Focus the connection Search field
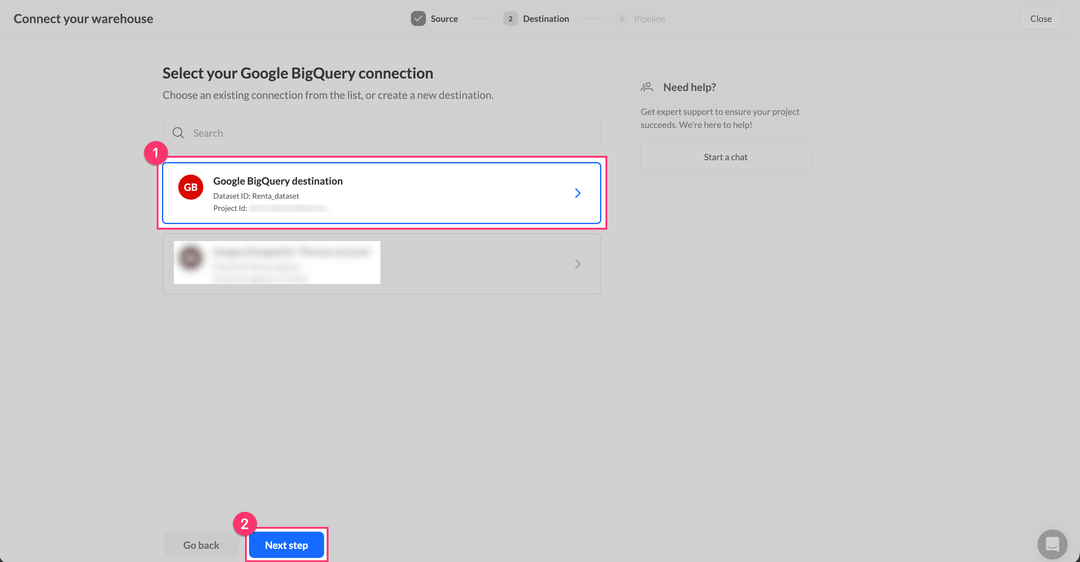 (382, 133)
